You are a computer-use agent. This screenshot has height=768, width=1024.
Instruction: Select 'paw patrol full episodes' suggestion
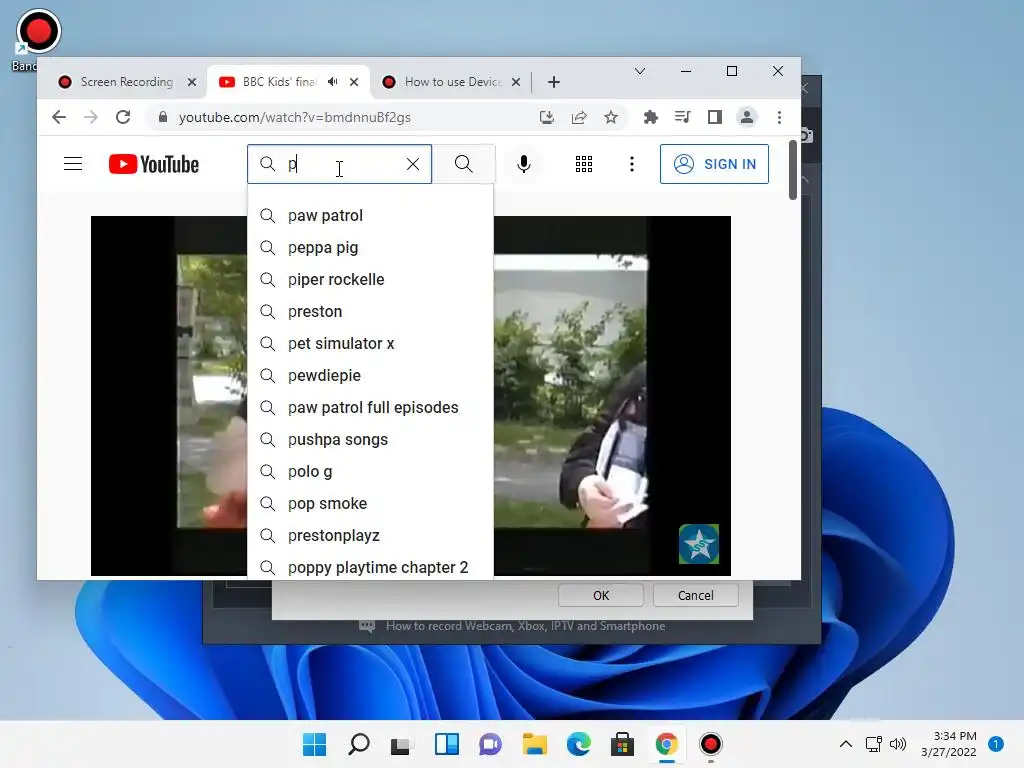tap(370, 408)
